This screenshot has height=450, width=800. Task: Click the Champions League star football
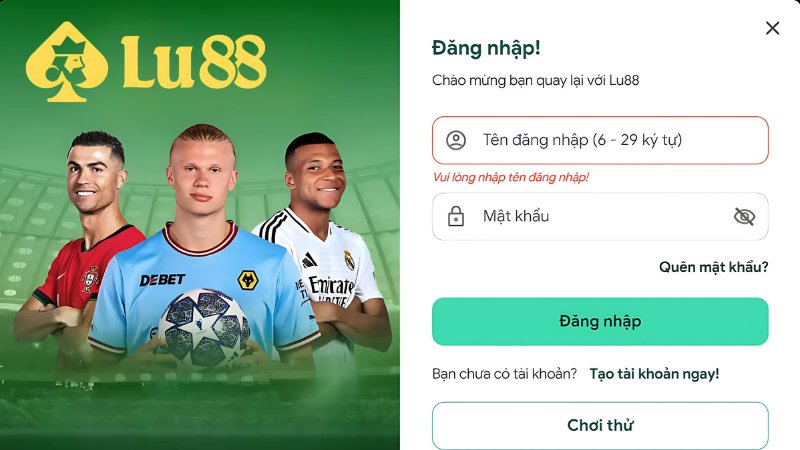[204, 328]
